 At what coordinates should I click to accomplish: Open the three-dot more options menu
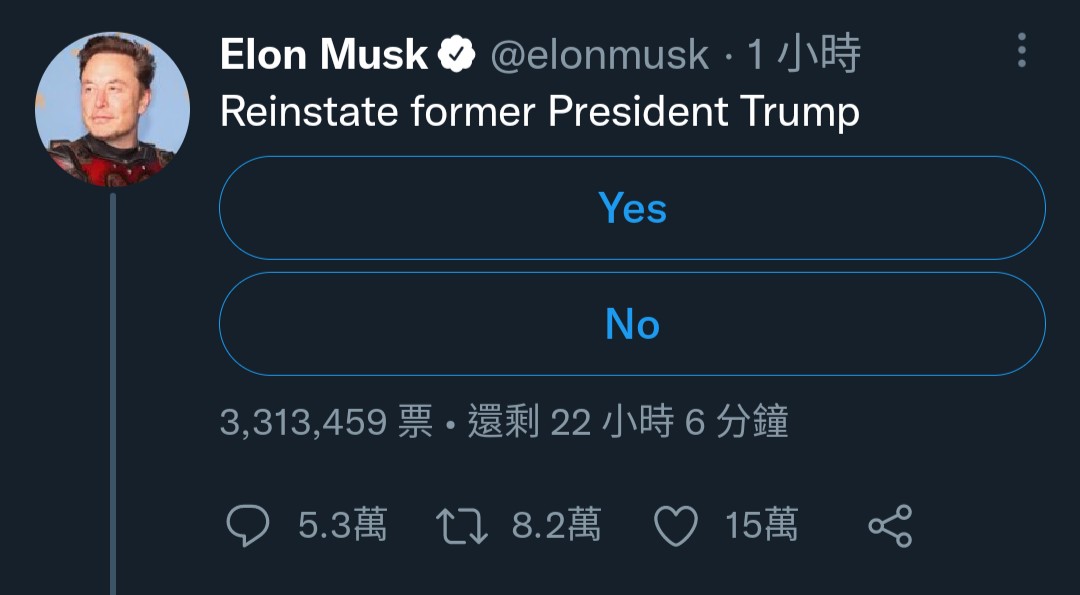(x=1021, y=50)
